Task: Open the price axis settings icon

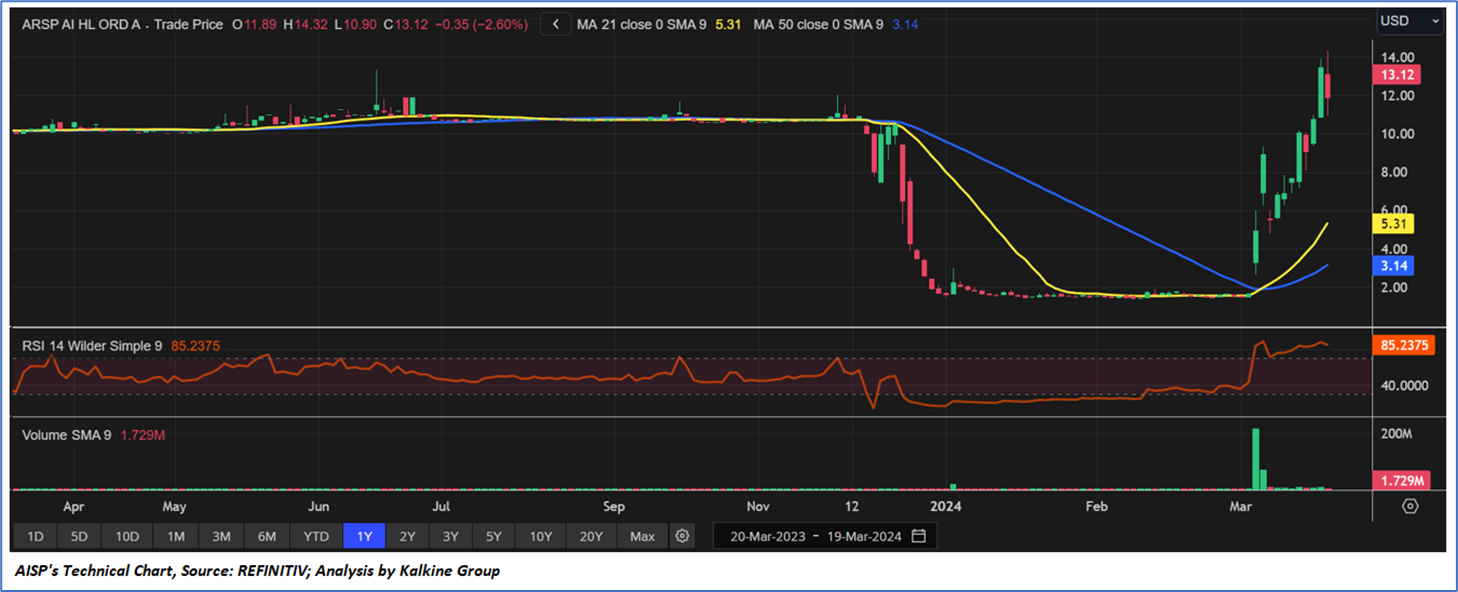Action: click(1410, 506)
